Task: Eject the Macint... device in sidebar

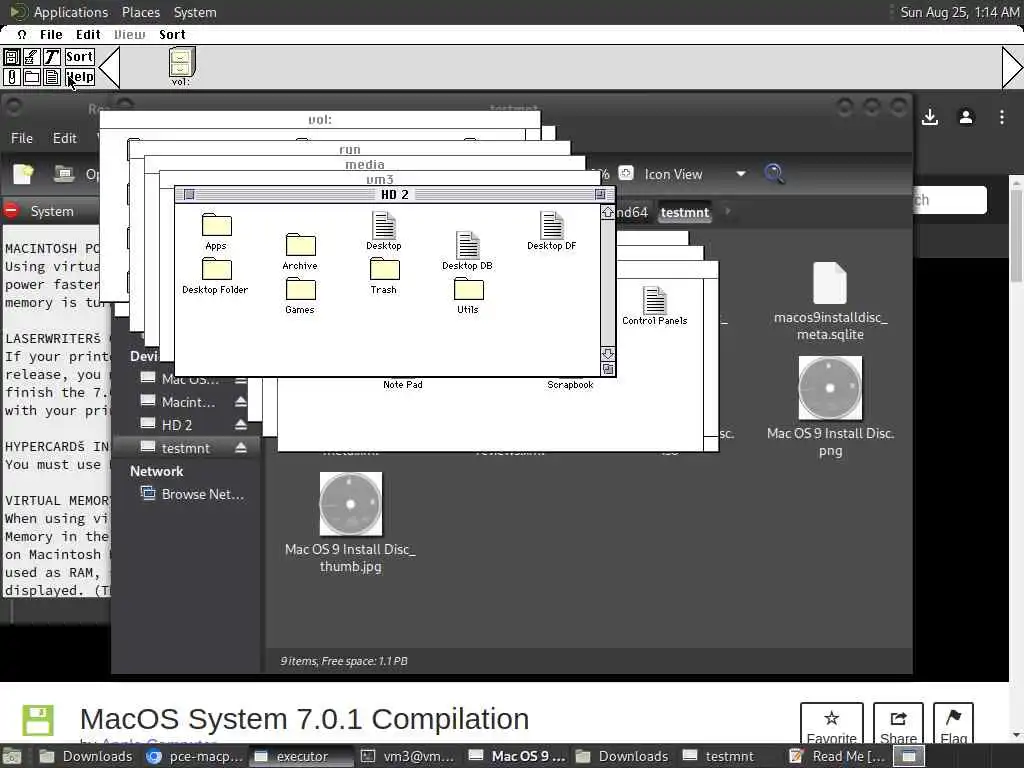Action: (241, 402)
